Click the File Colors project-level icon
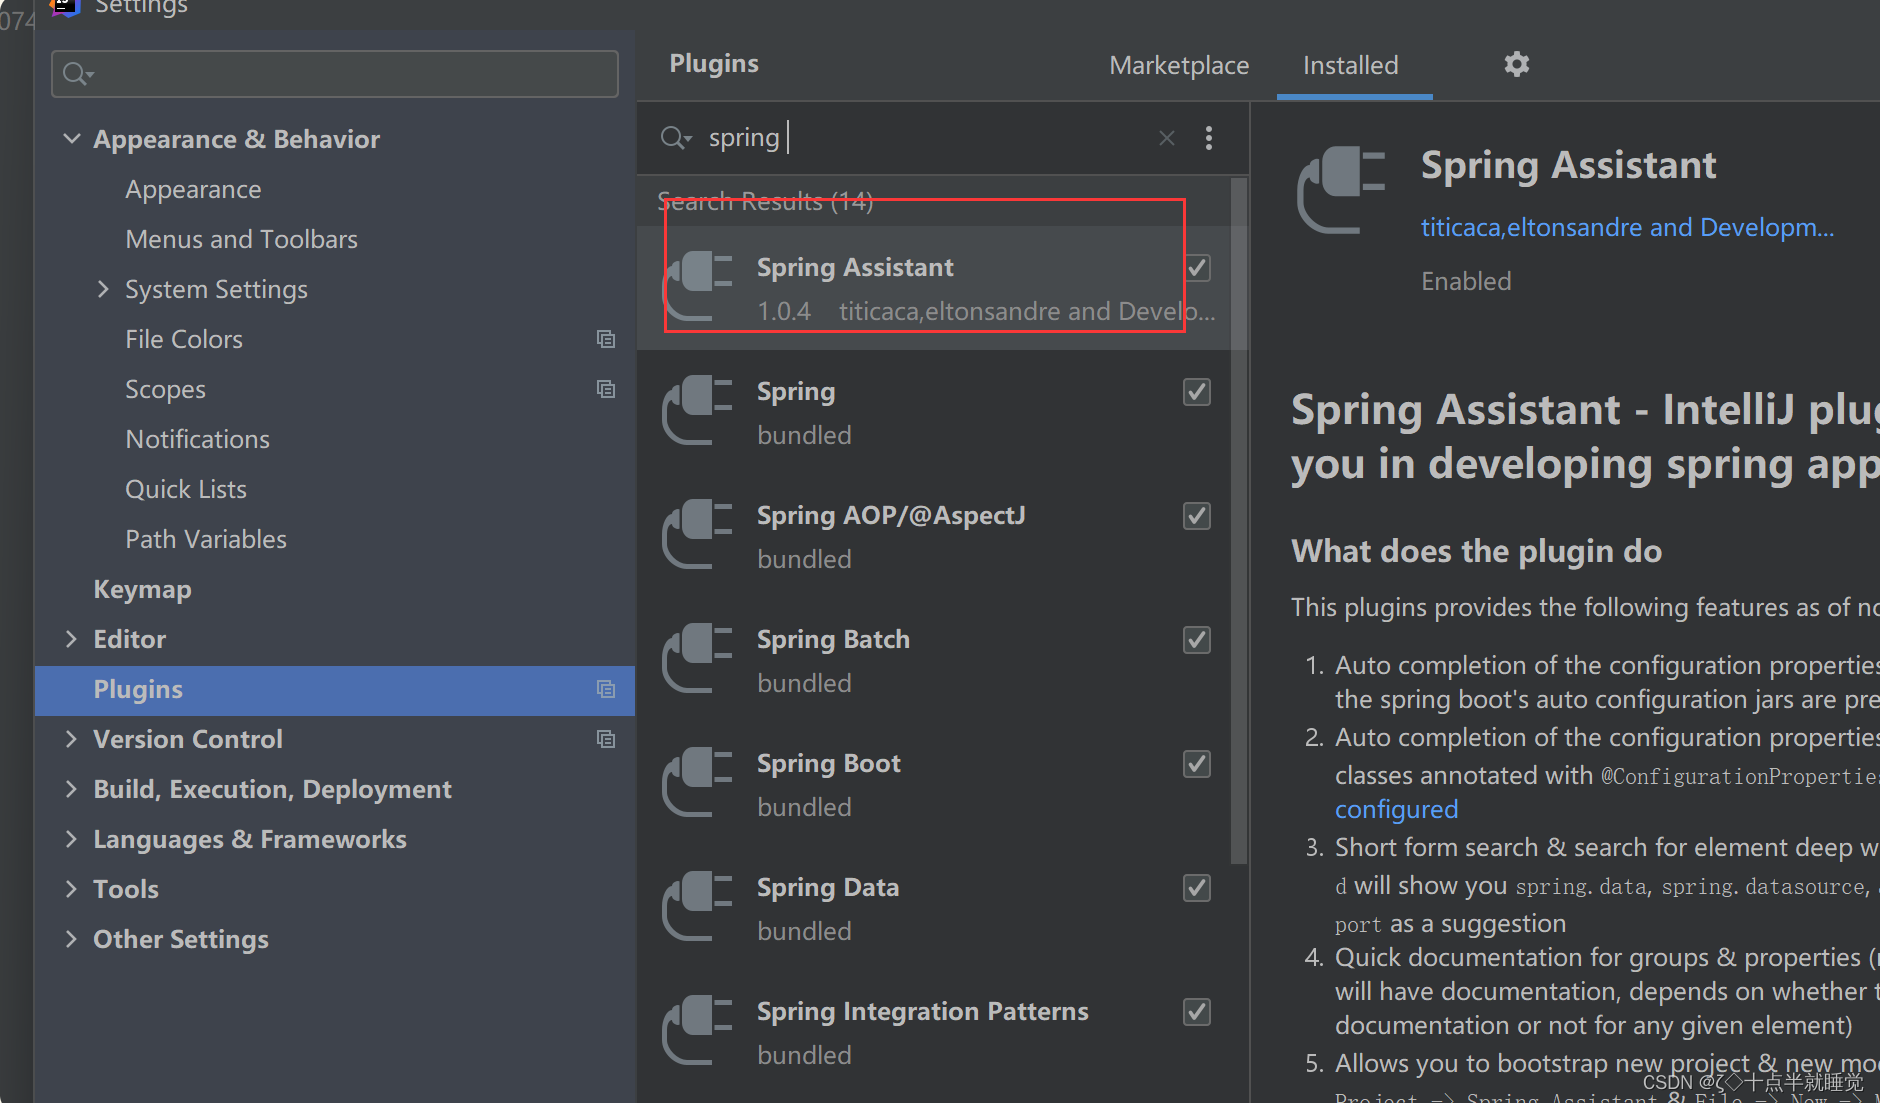 [x=606, y=339]
